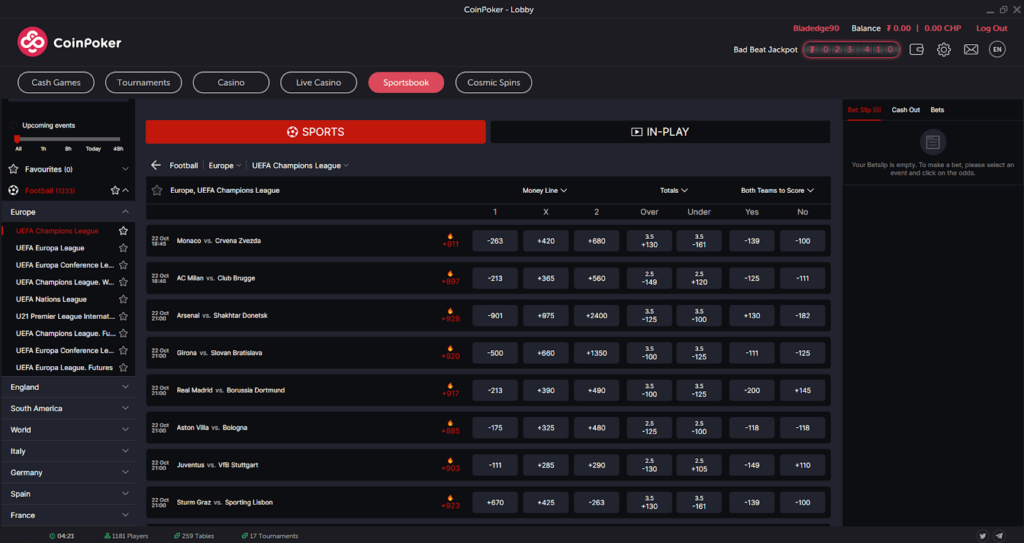Click 259 Tables in status bar
Image resolution: width=1024 pixels, height=543 pixels.
point(194,536)
